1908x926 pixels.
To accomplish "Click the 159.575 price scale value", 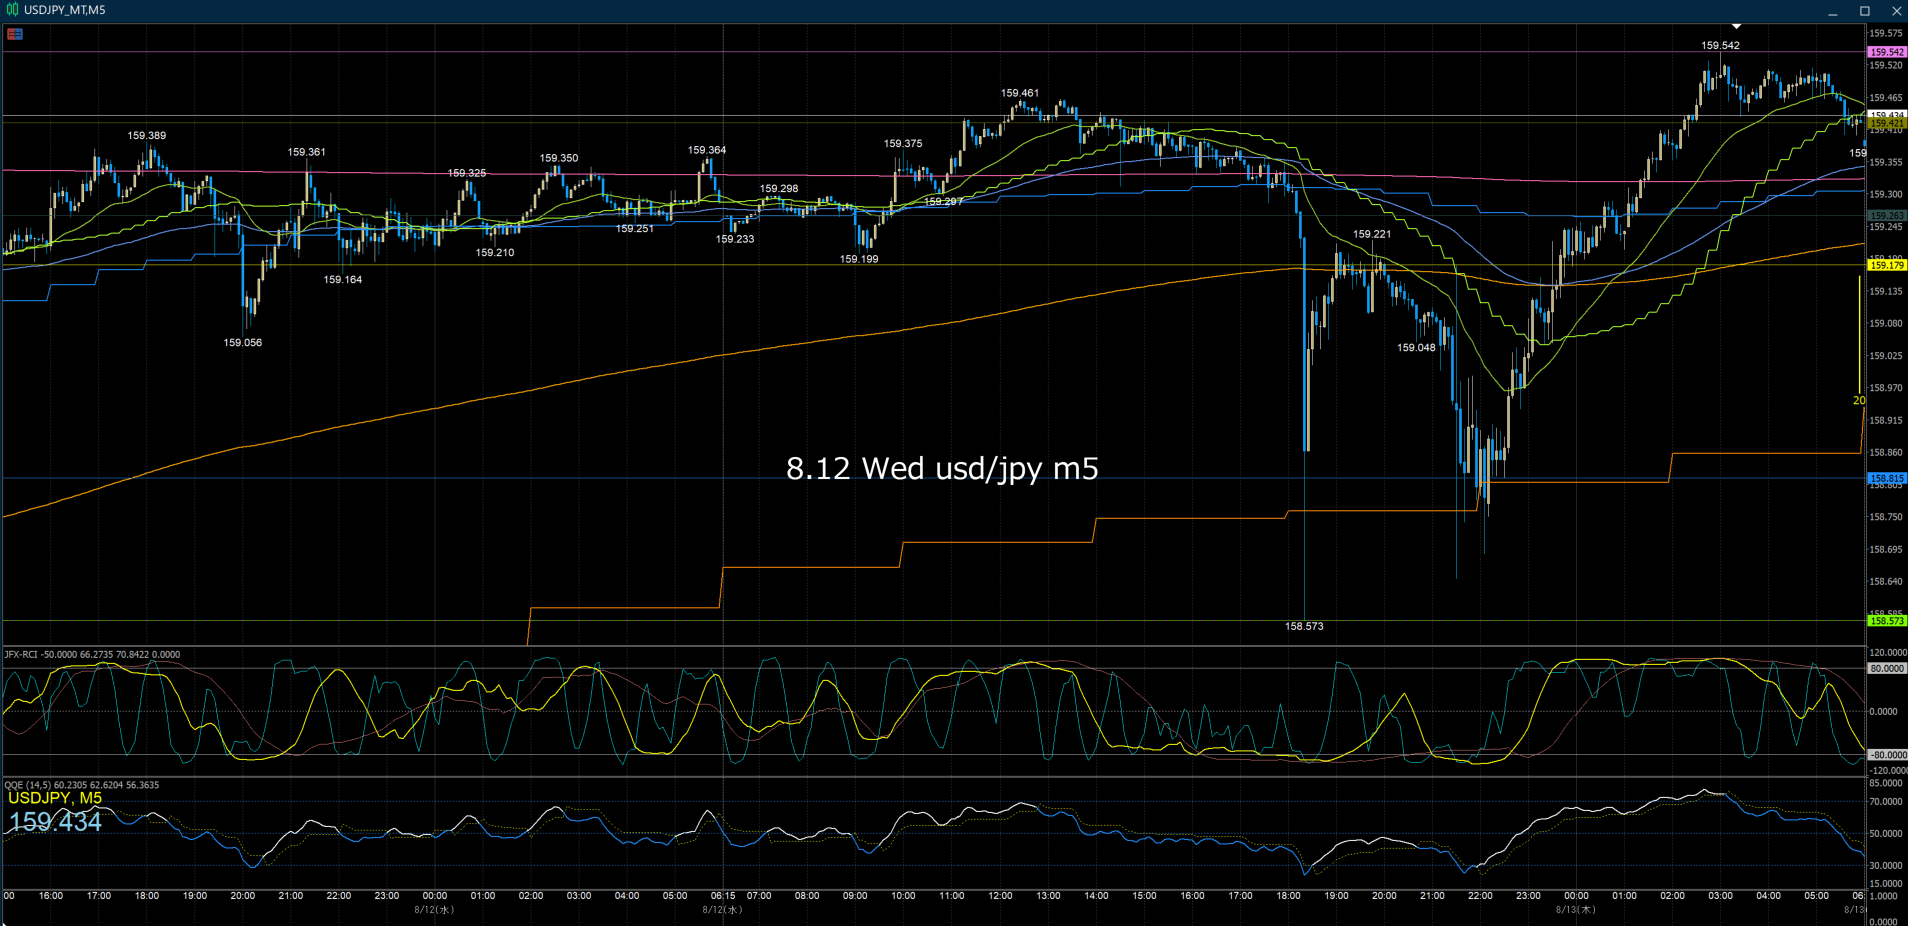I will (x=1886, y=33).
